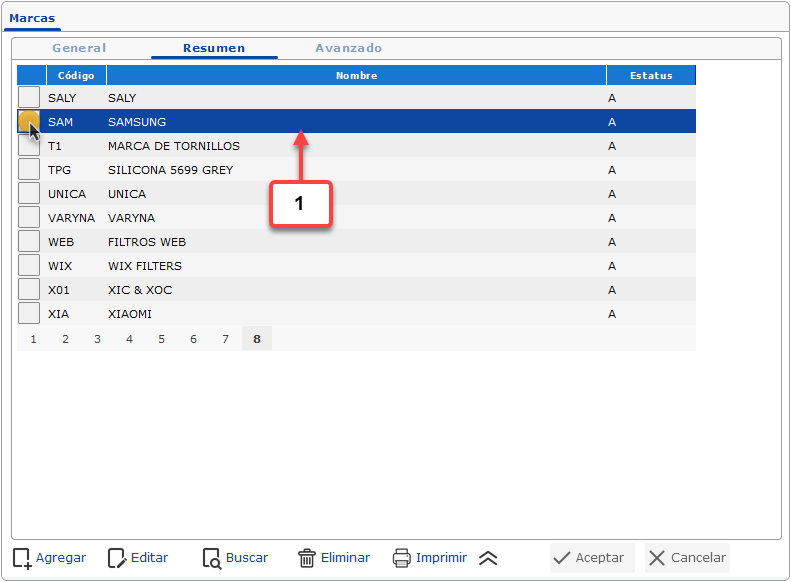Click the Buscar magnifier icon

(x=211, y=558)
